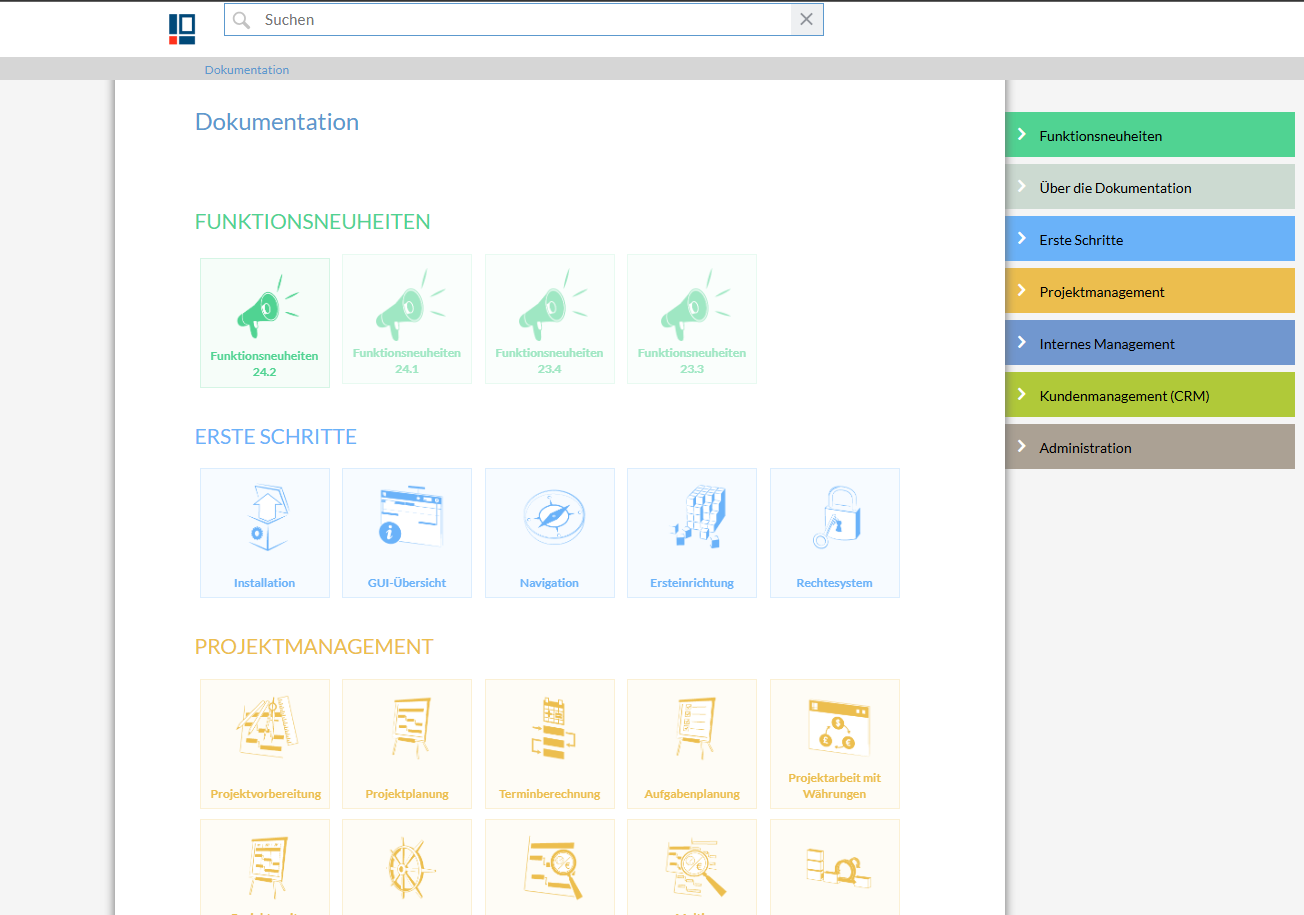Open the GUI-Übersicht window icon tile
This screenshot has height=915, width=1304.
point(407,533)
